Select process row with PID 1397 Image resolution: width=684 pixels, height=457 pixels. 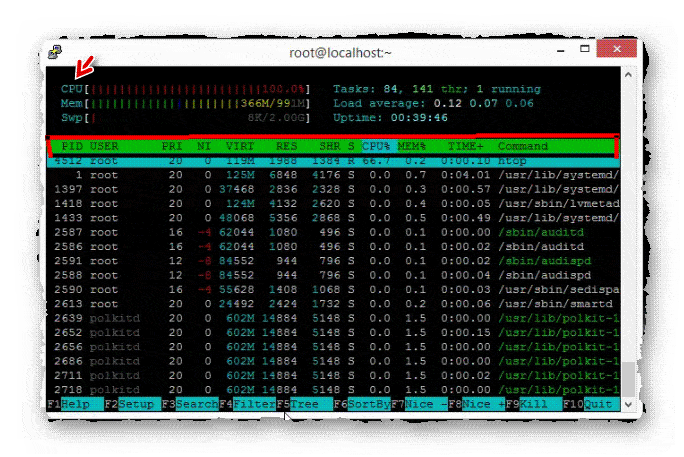point(333,189)
